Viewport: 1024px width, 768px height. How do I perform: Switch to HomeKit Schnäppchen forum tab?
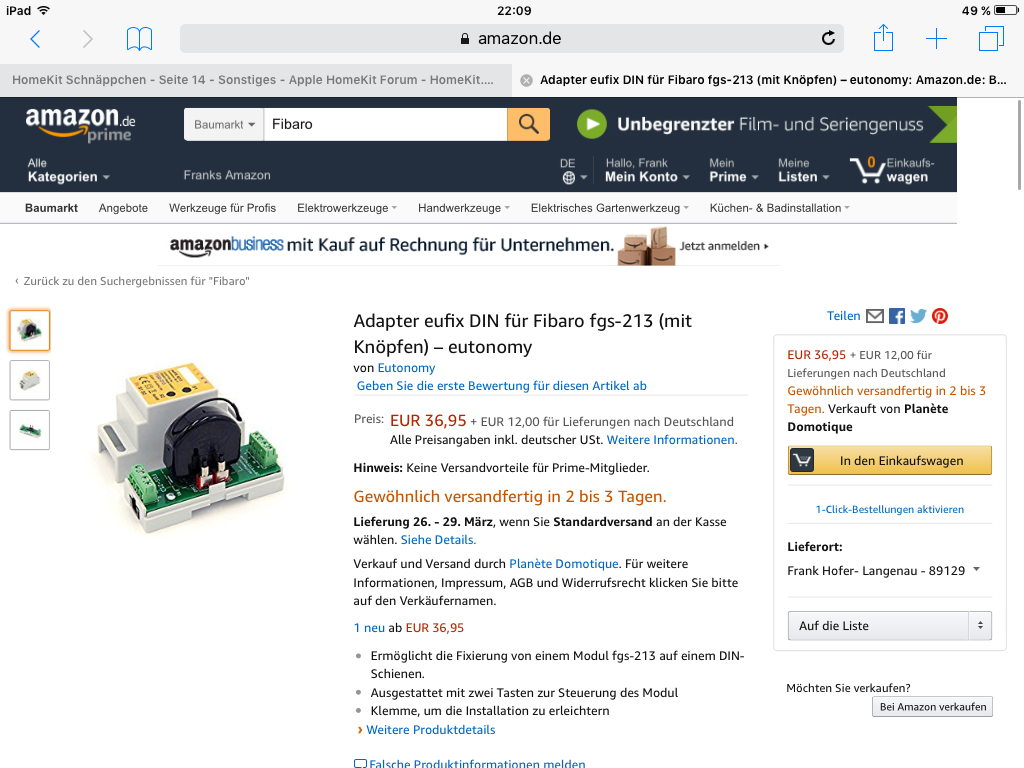pyautogui.click(x=253, y=80)
